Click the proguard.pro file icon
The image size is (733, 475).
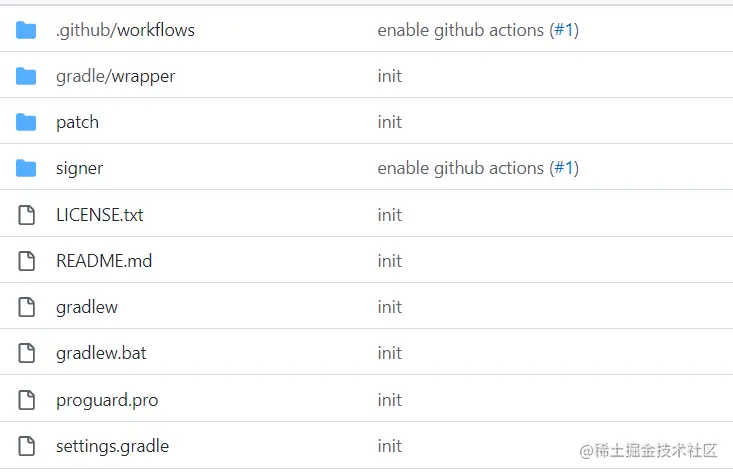tap(26, 400)
